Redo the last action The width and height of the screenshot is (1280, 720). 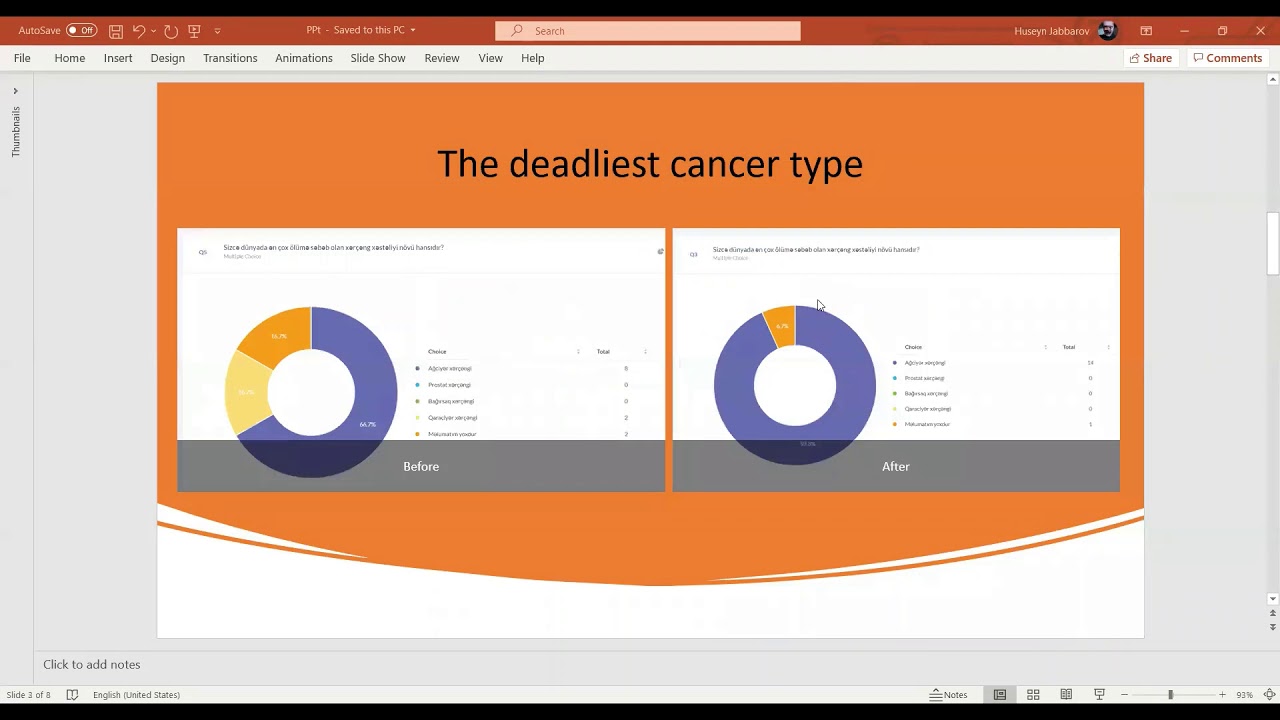point(171,31)
